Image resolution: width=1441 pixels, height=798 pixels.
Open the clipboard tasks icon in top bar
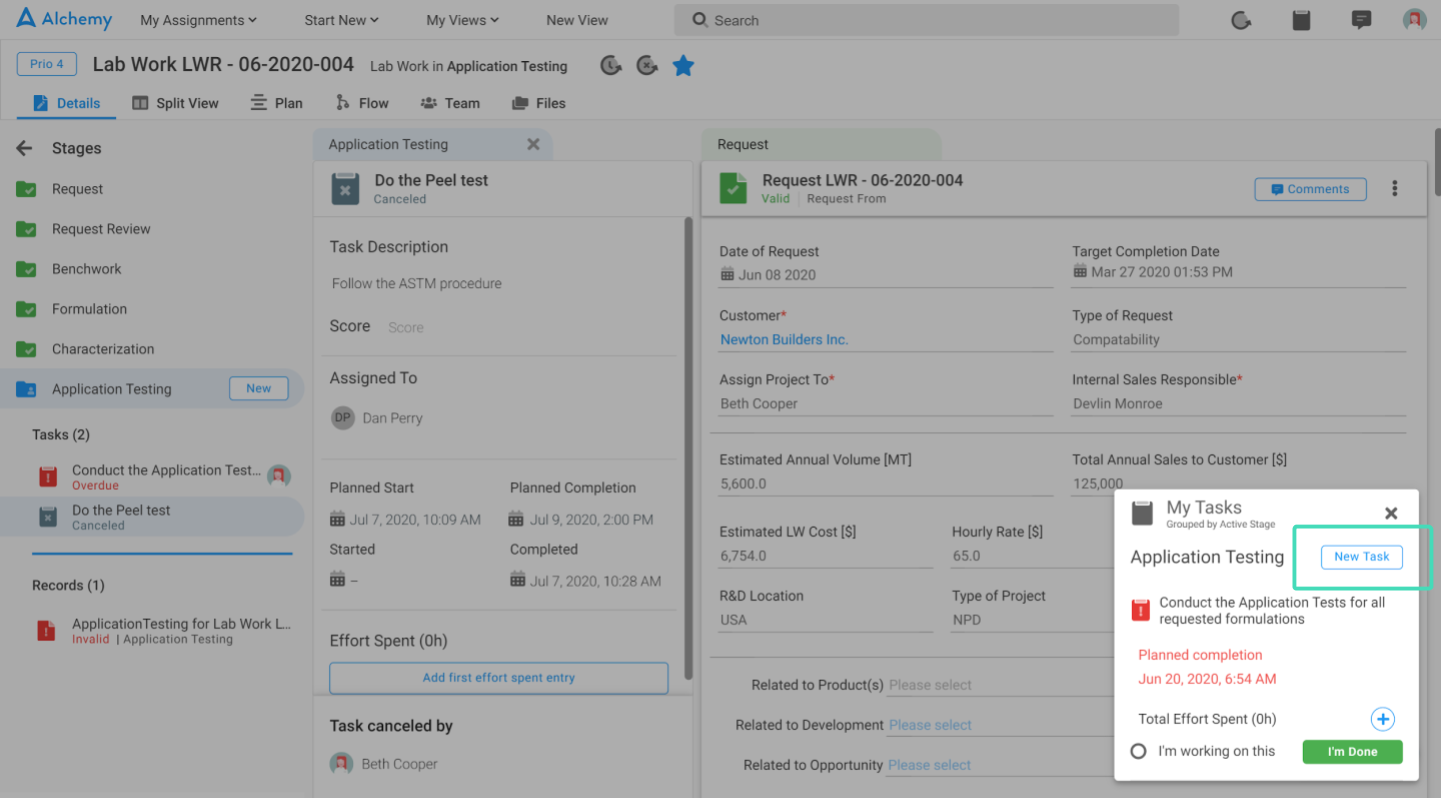click(1301, 20)
